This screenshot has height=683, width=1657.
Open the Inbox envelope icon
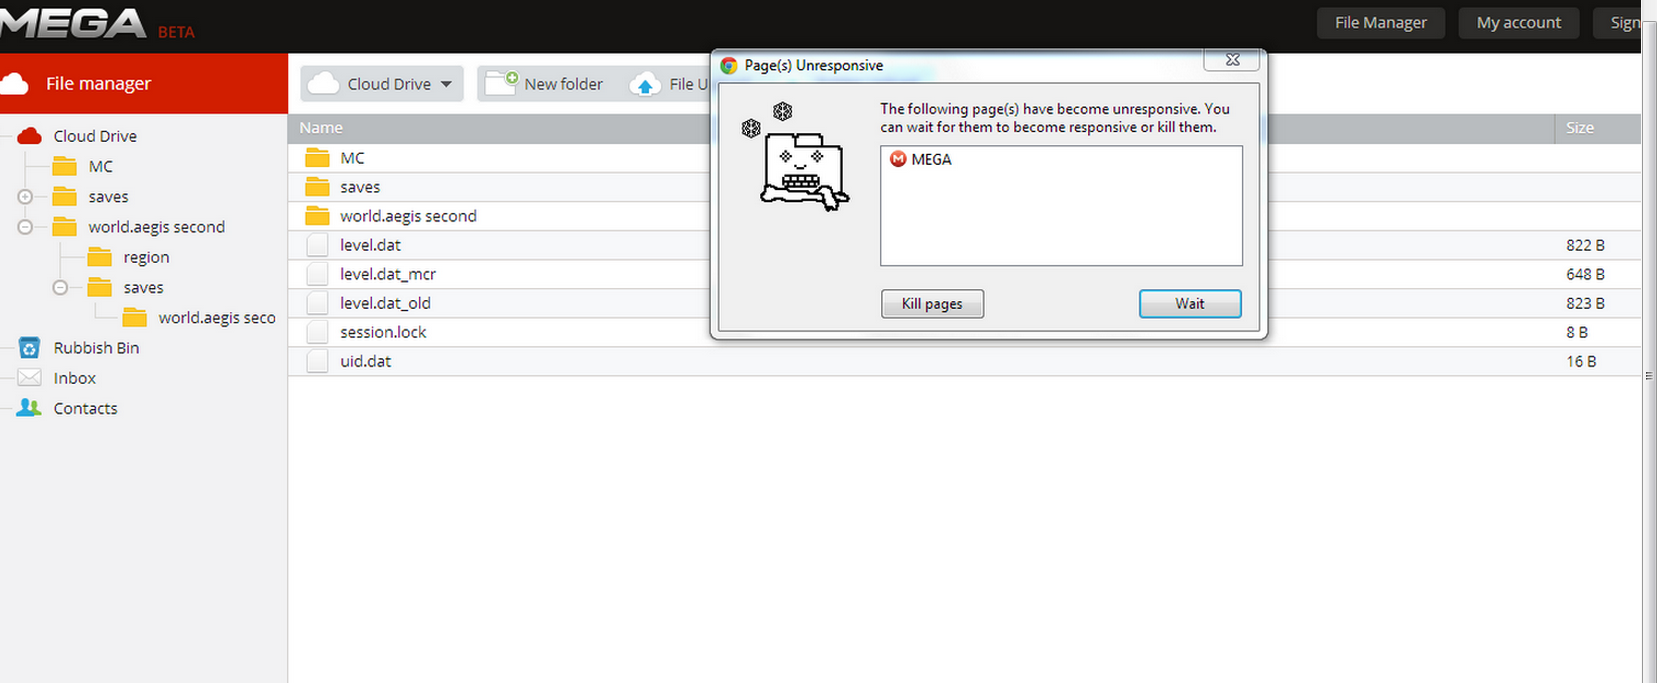29,377
